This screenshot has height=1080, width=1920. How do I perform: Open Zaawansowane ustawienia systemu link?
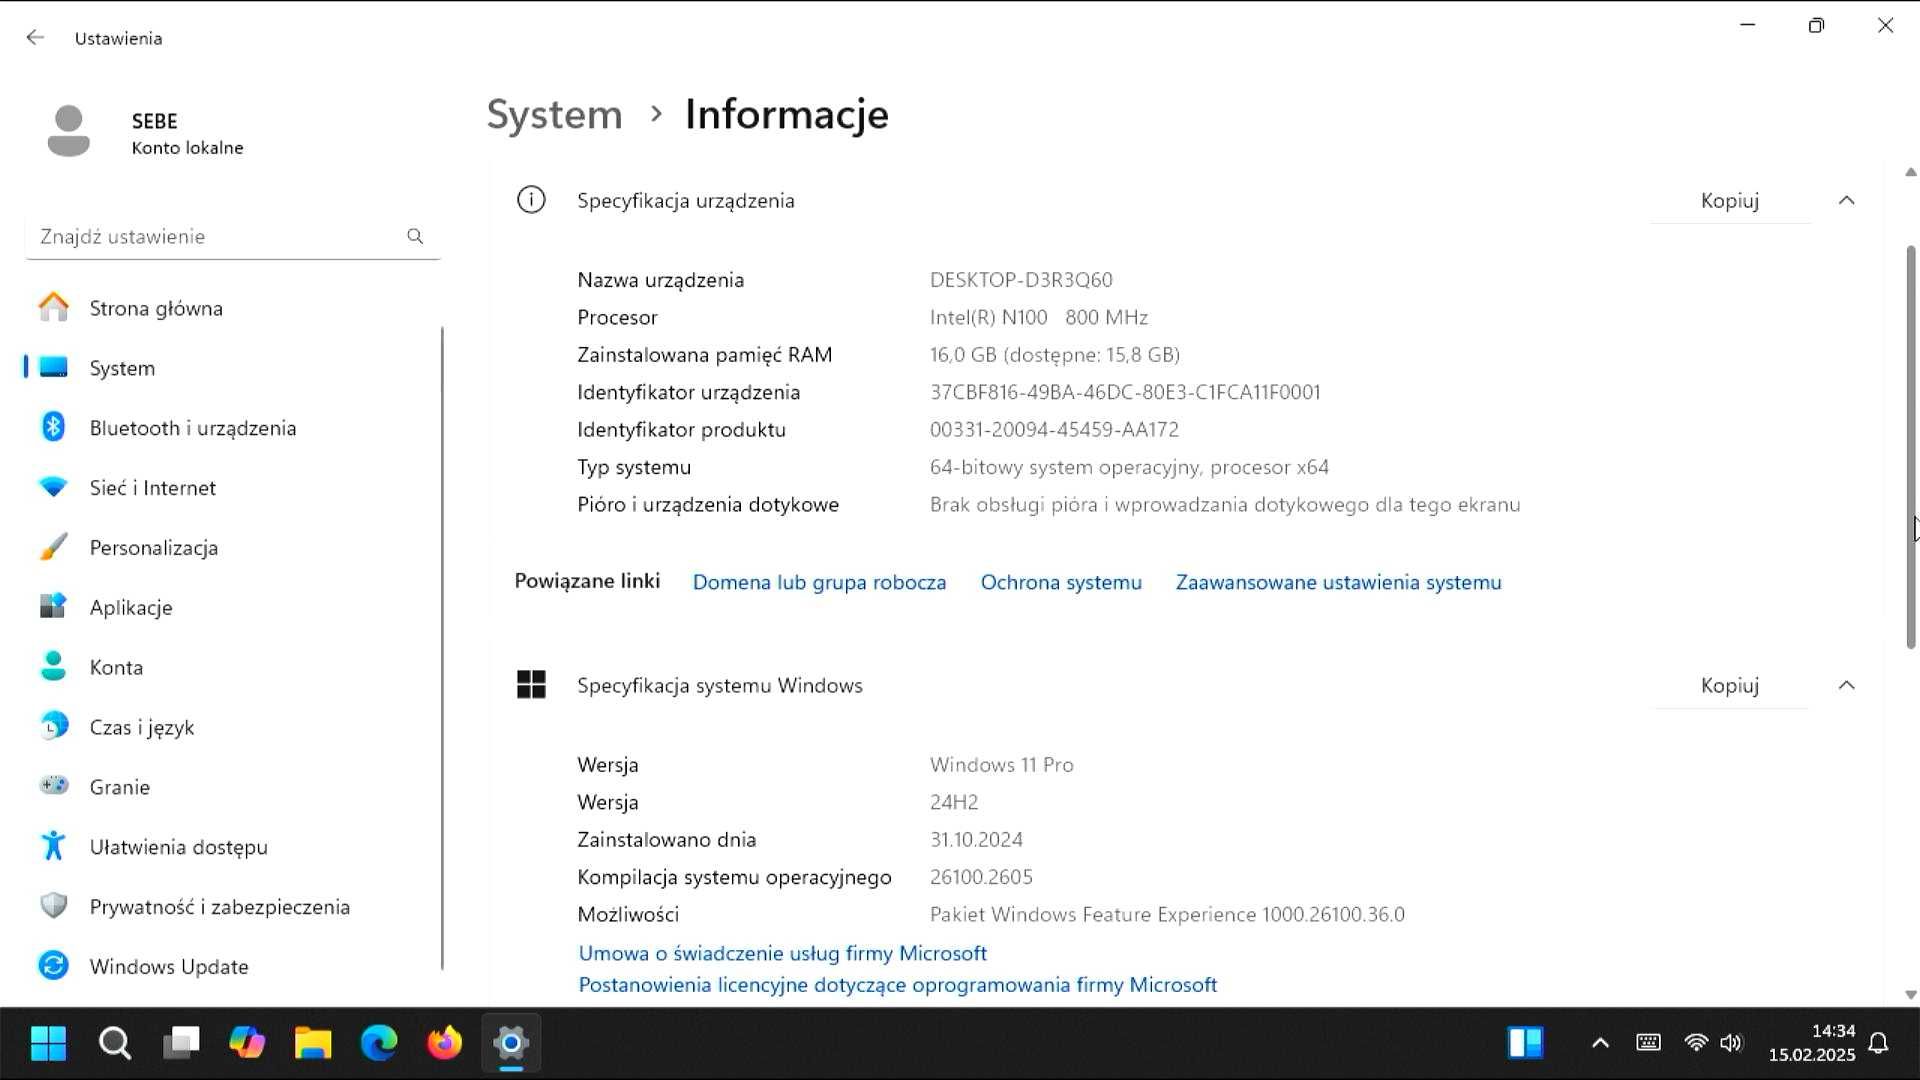pyautogui.click(x=1338, y=582)
